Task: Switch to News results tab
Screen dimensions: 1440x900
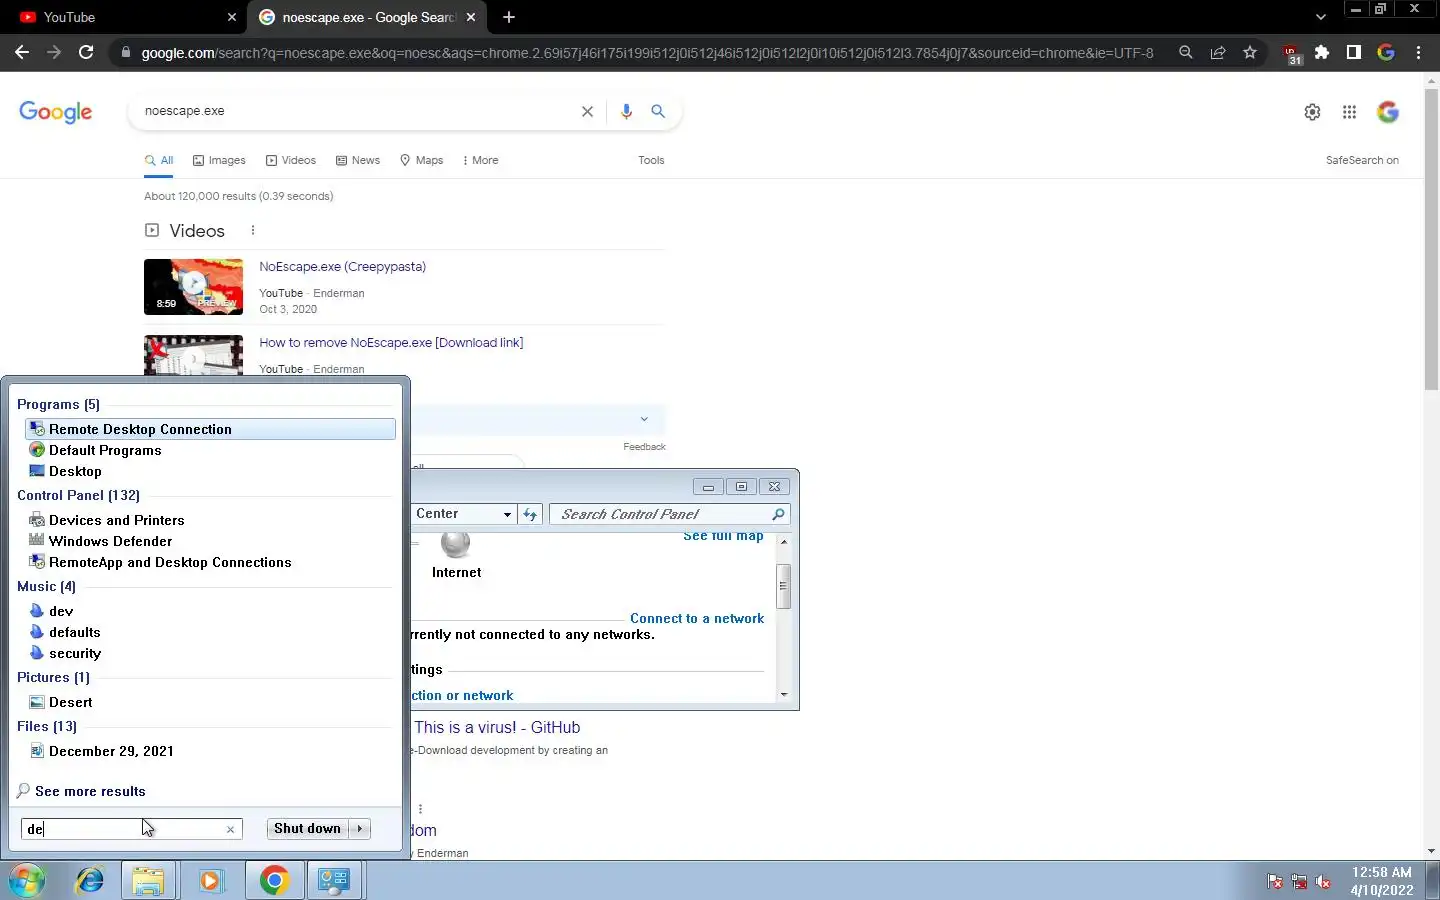Action: click(x=358, y=160)
